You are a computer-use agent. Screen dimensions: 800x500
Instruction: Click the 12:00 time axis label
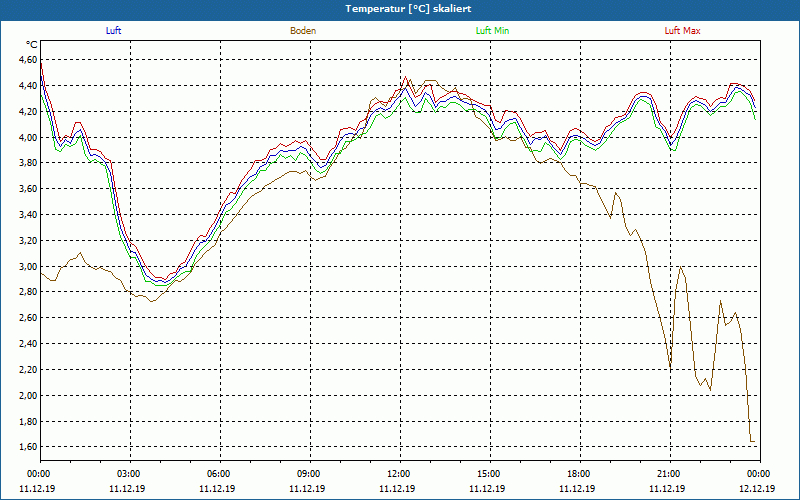(400, 474)
